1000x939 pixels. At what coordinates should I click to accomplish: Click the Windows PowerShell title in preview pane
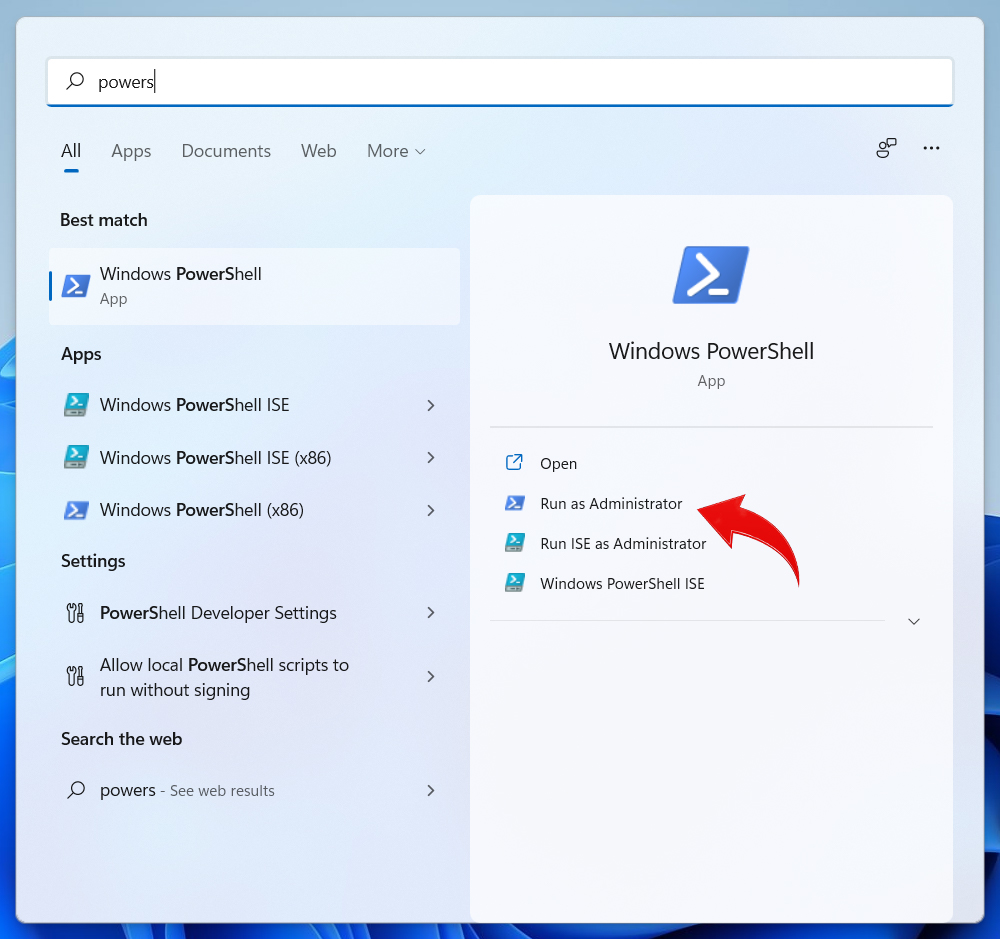pyautogui.click(x=711, y=351)
